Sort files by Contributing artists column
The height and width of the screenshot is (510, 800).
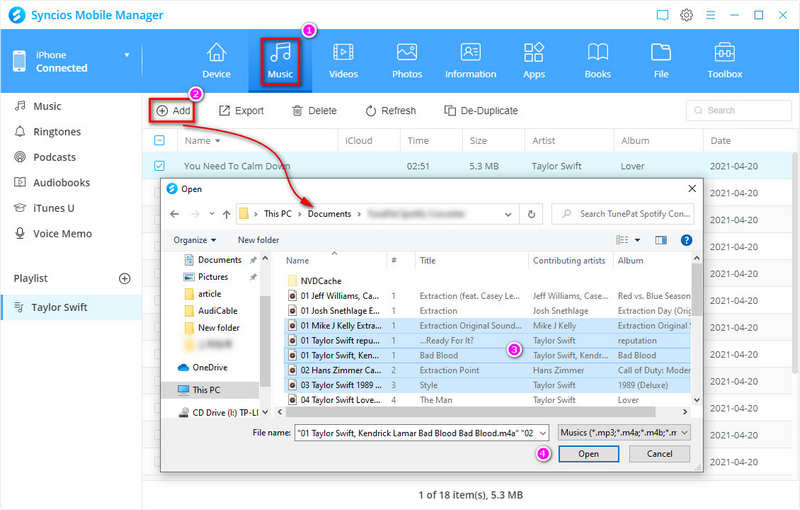(569, 261)
